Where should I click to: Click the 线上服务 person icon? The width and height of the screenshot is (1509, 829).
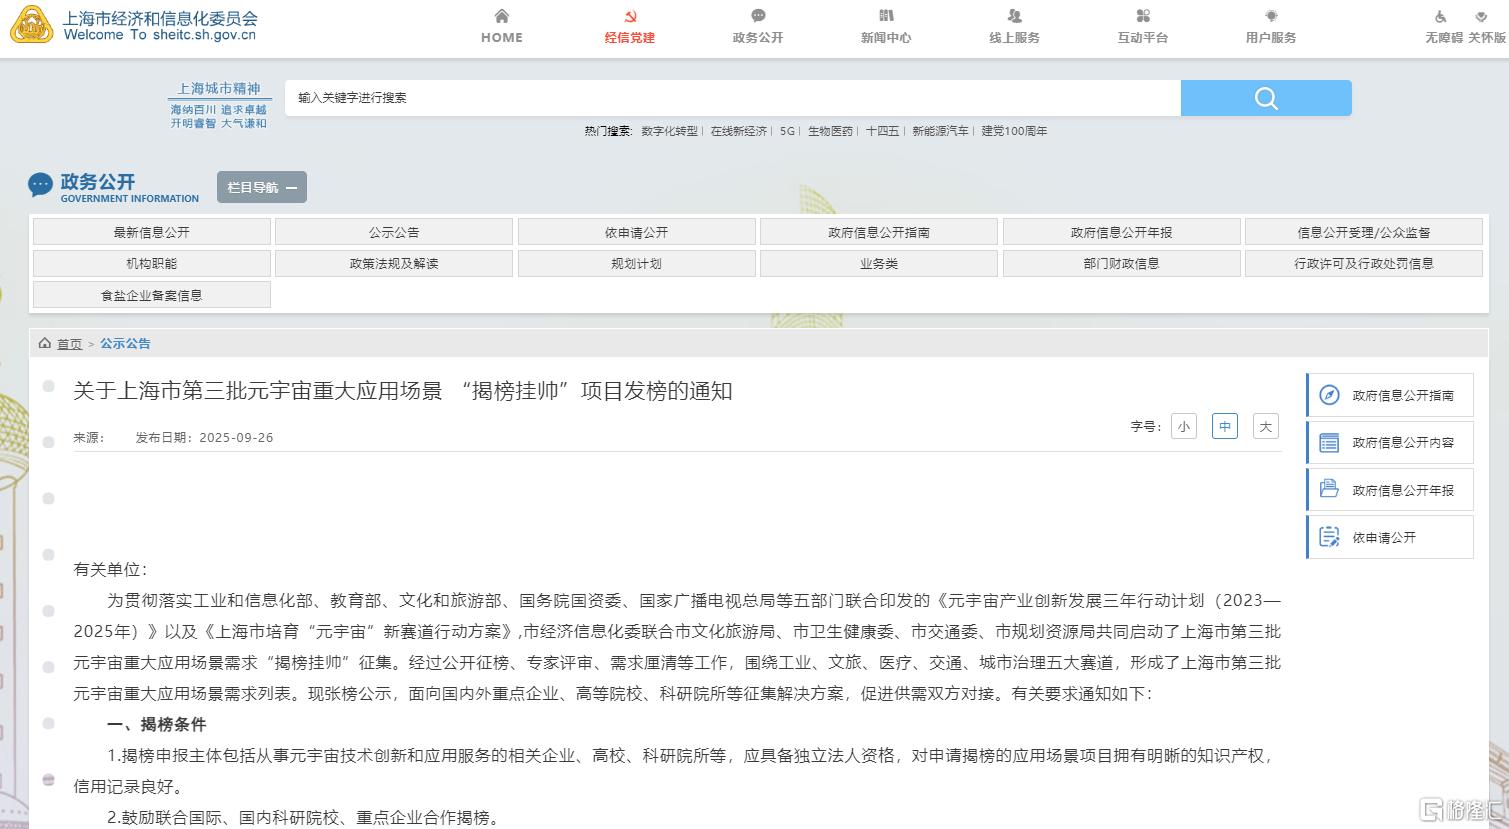(x=1014, y=16)
